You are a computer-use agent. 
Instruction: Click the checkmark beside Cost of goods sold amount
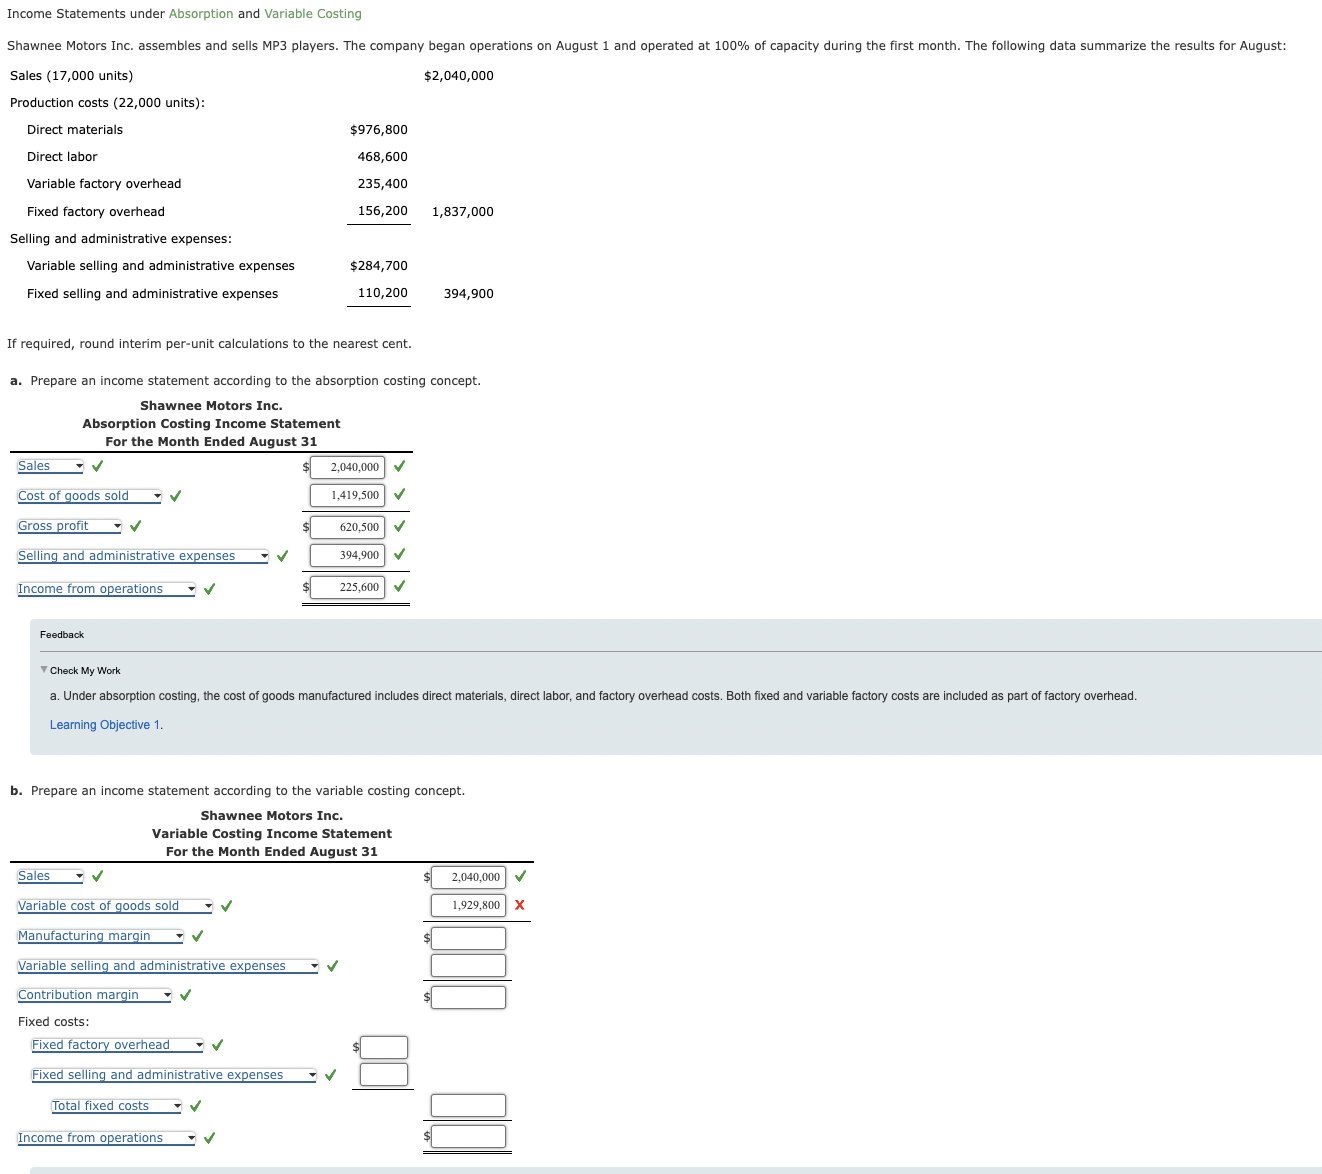(x=399, y=494)
